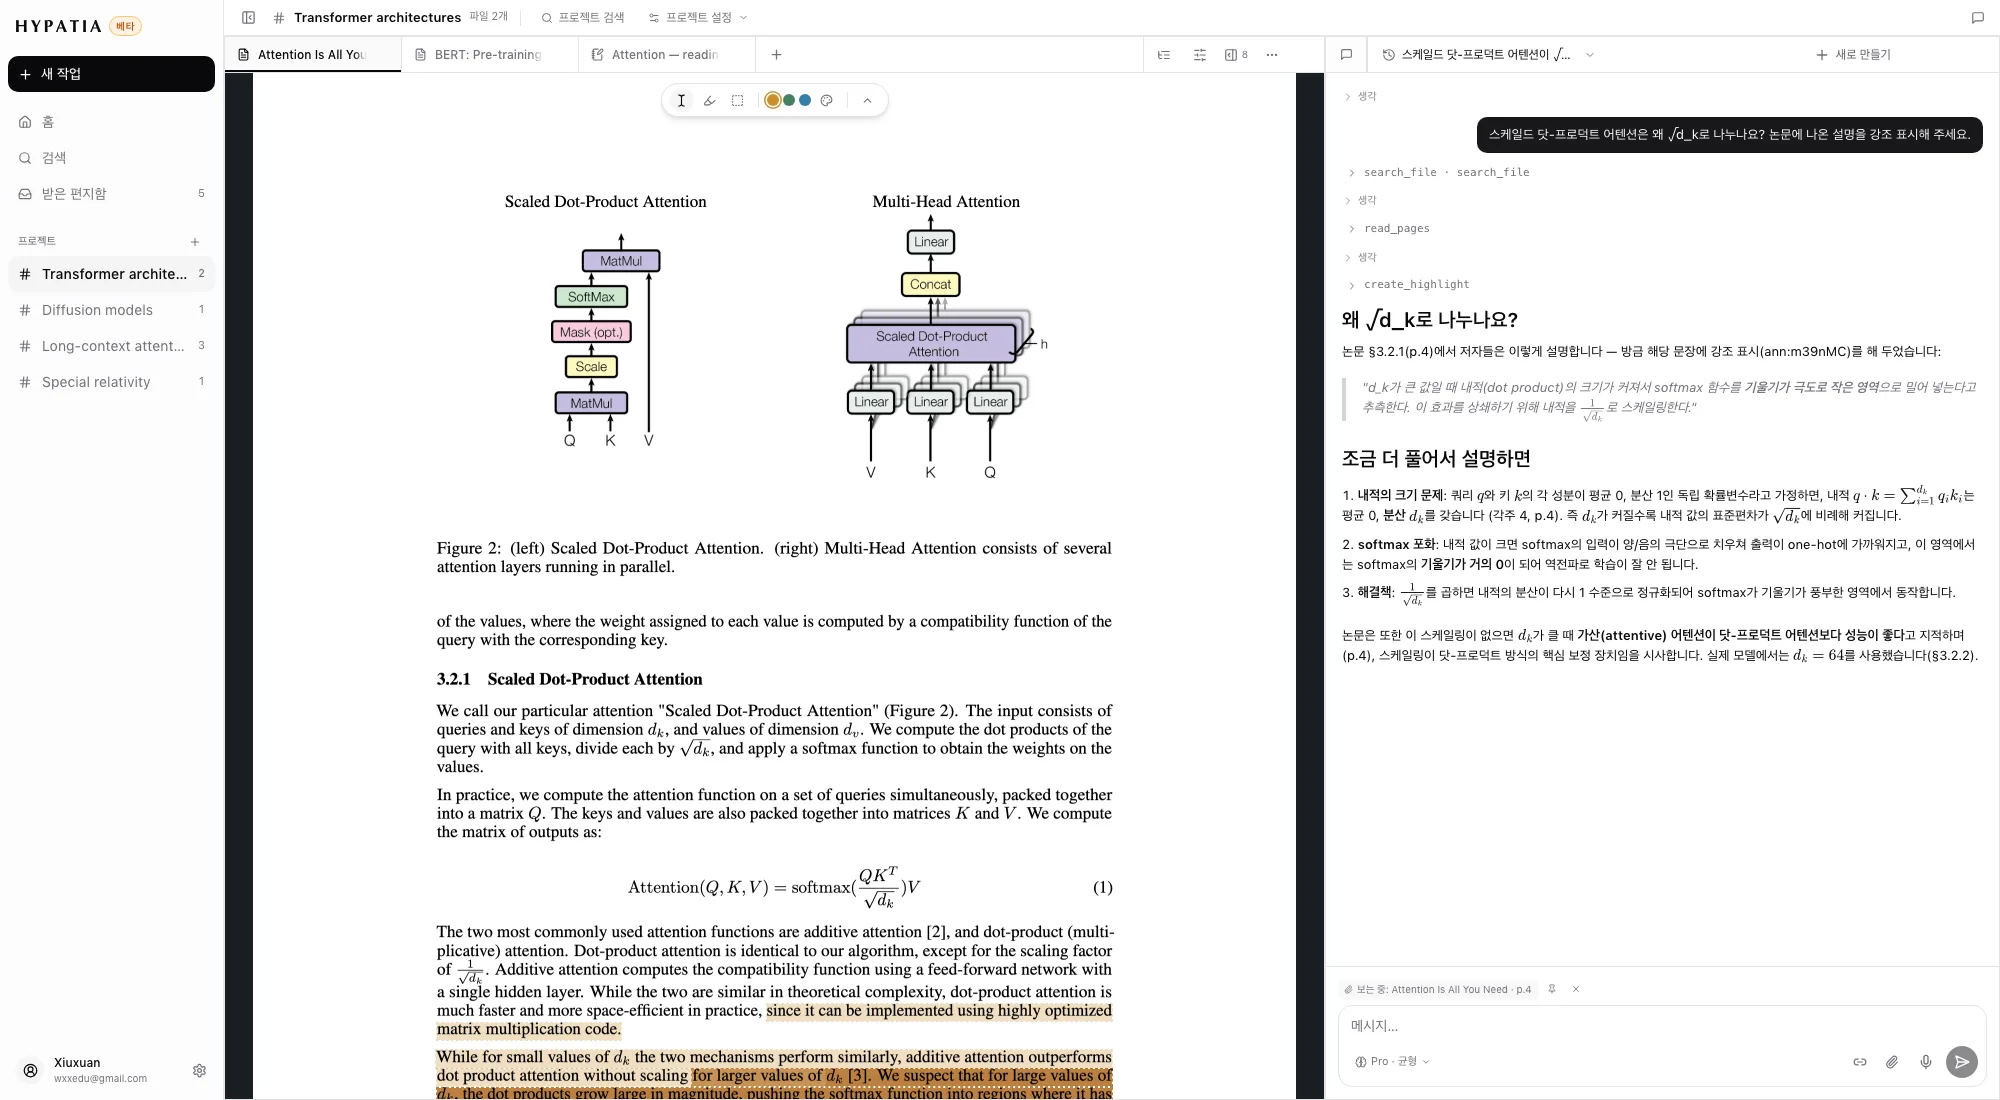
Task: Click the chat panel tab icon
Action: pos(1346,55)
